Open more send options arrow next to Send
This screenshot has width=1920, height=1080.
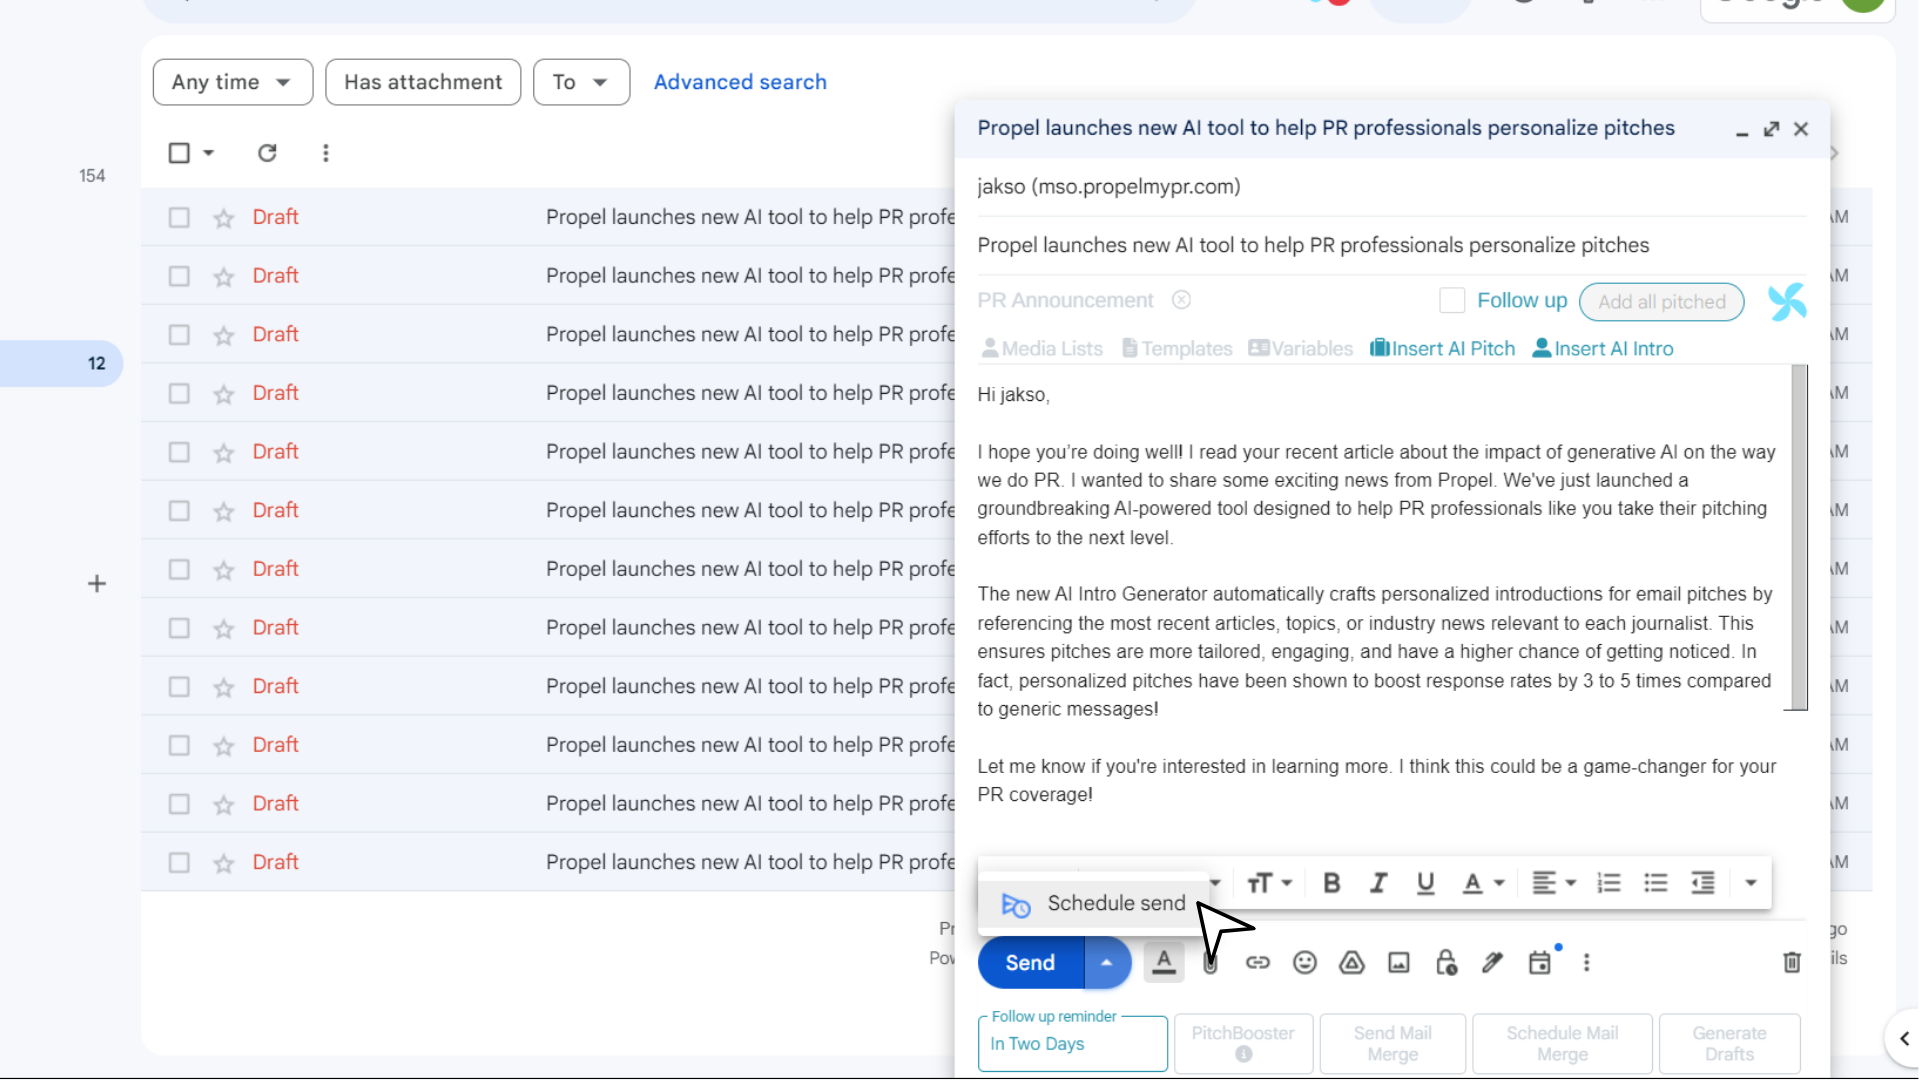click(1107, 962)
